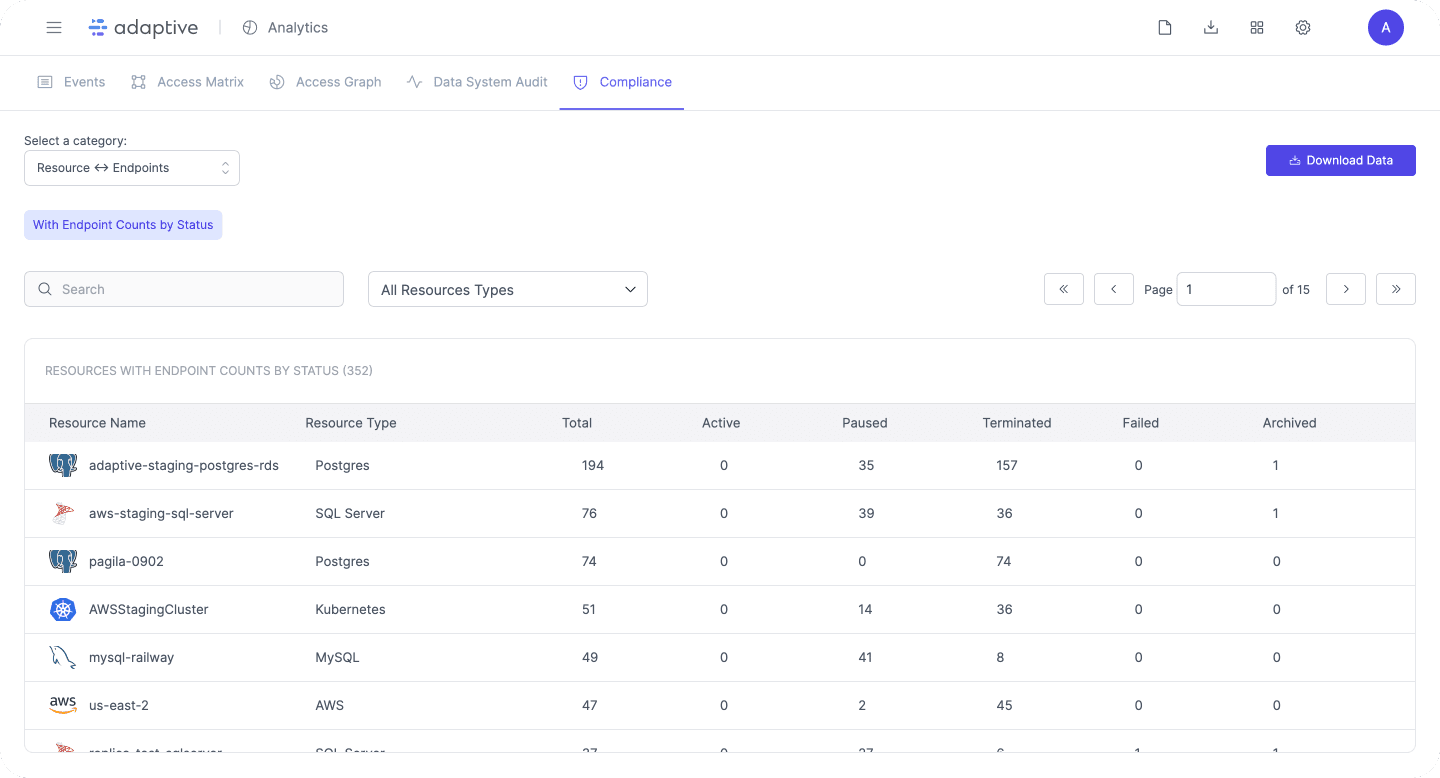Open the All Resources Types dropdown
Viewport: 1440px width, 778px height.
[508, 289]
